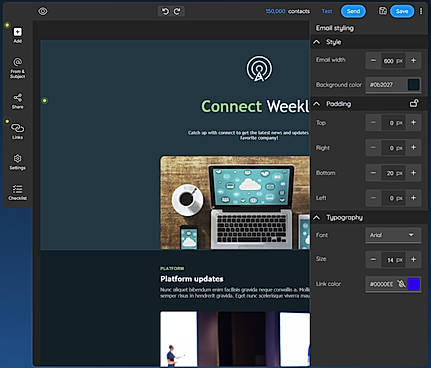Select the Platform updates heading
The width and height of the screenshot is (431, 368).
pos(192,279)
